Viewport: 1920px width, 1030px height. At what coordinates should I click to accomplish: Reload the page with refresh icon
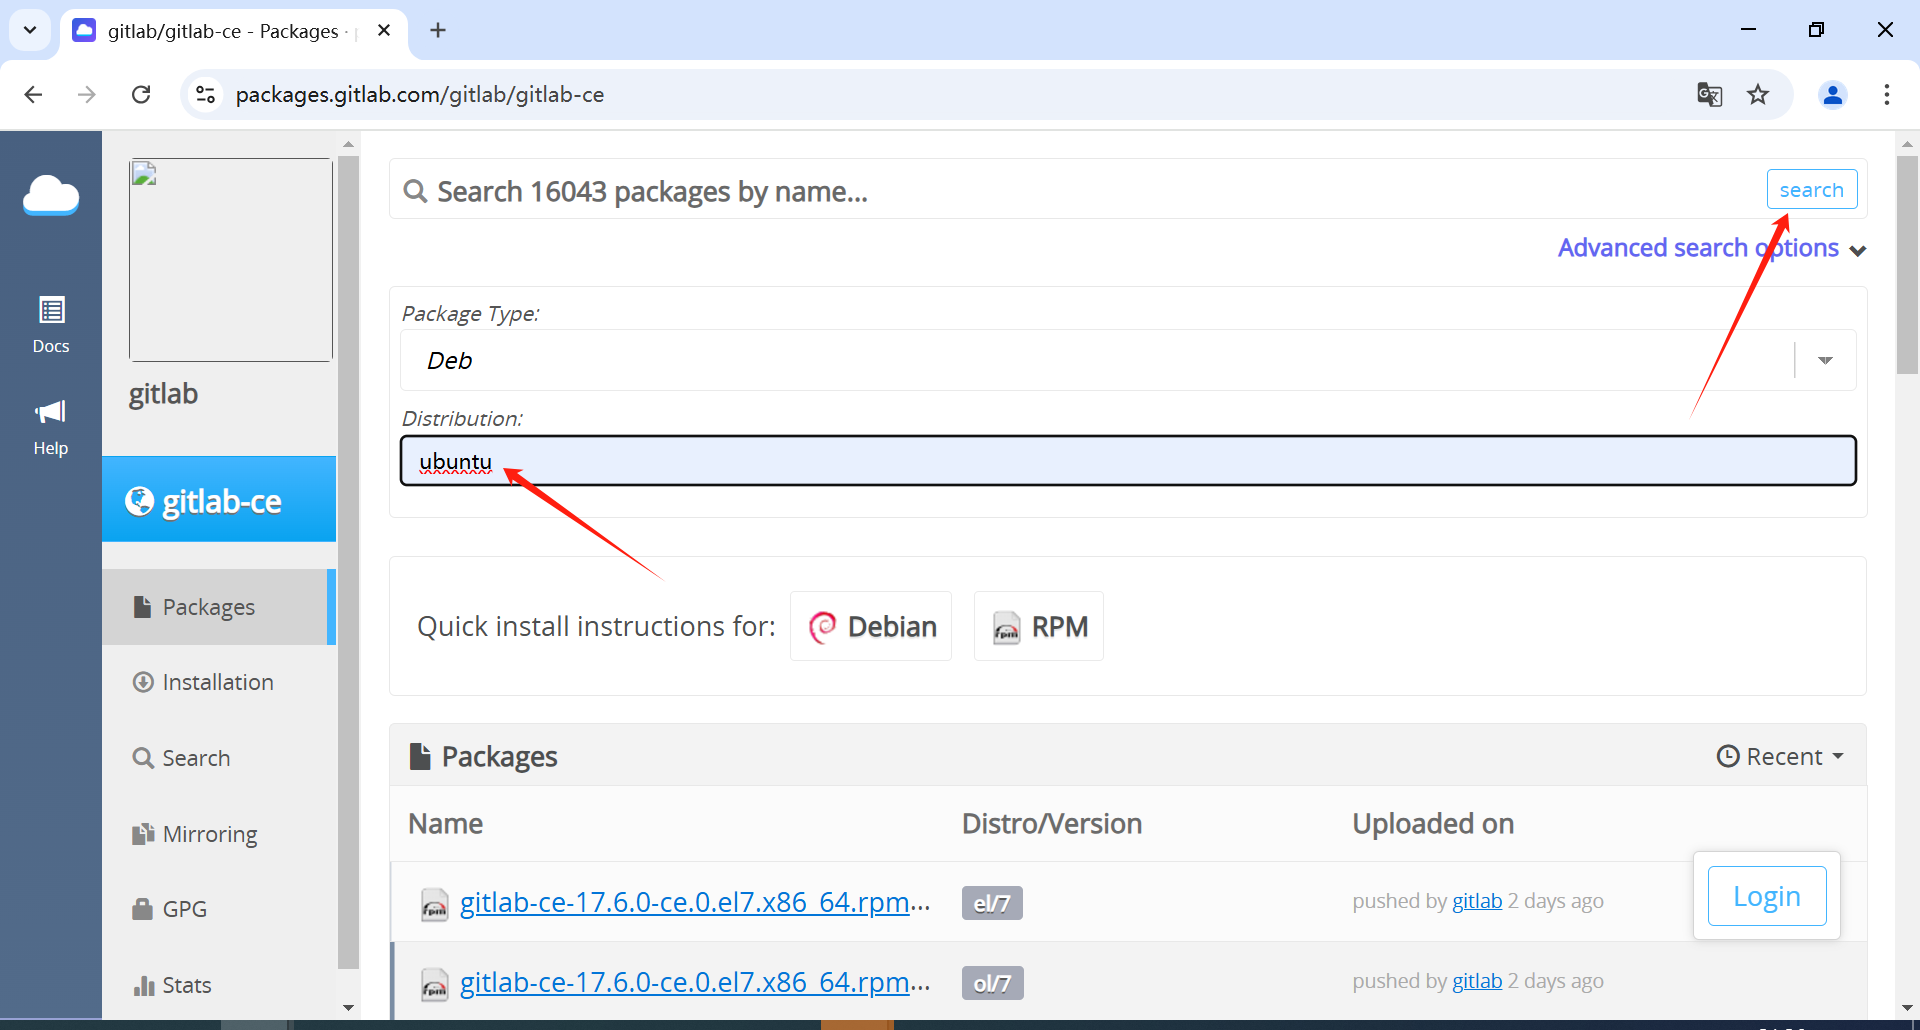pos(141,94)
